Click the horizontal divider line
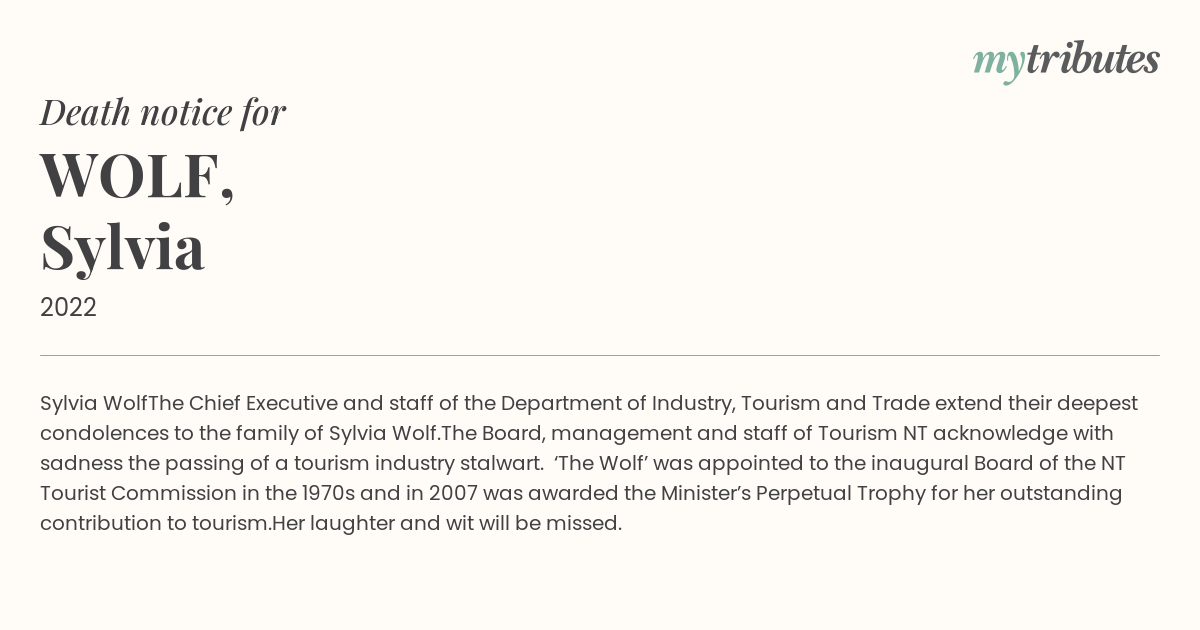 pos(600,355)
